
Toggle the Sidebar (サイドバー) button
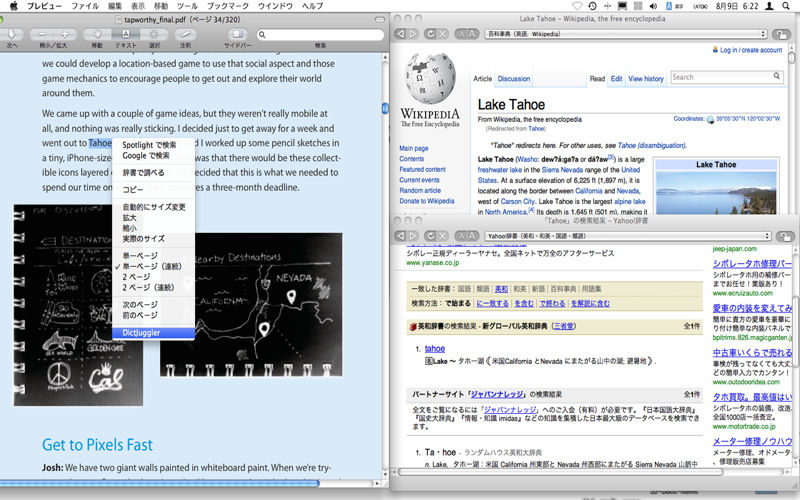(237, 35)
